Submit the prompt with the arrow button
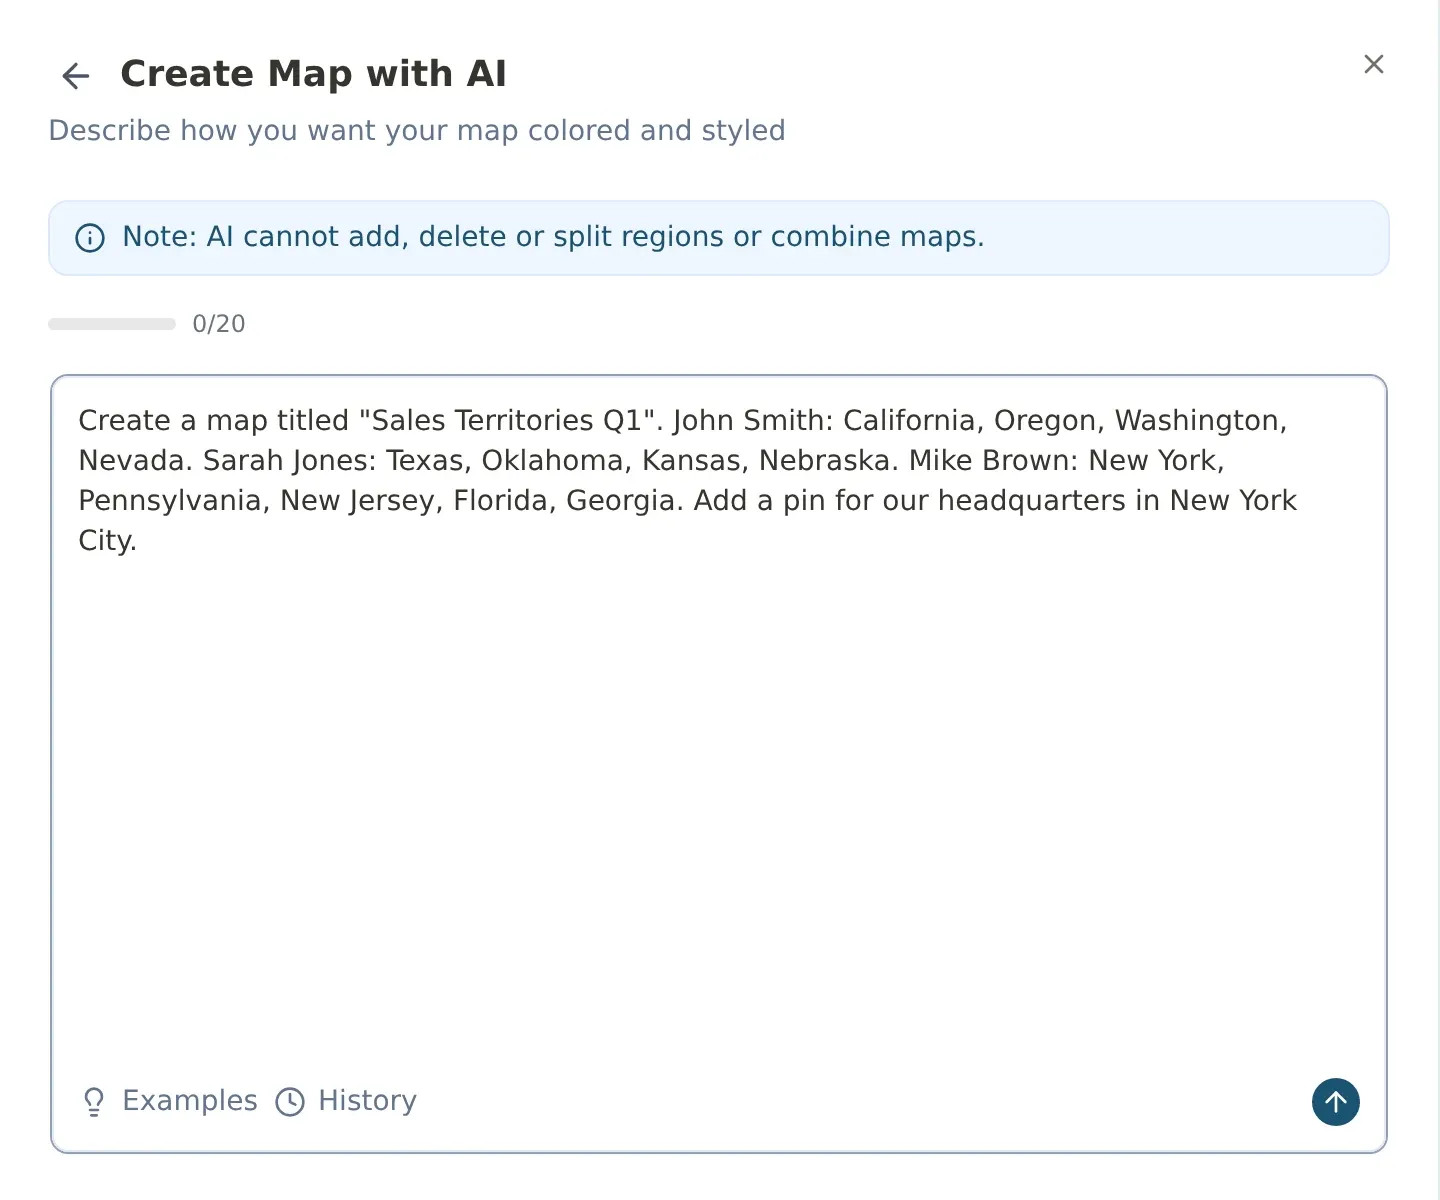Image resolution: width=1440 pixels, height=1200 pixels. click(x=1336, y=1102)
